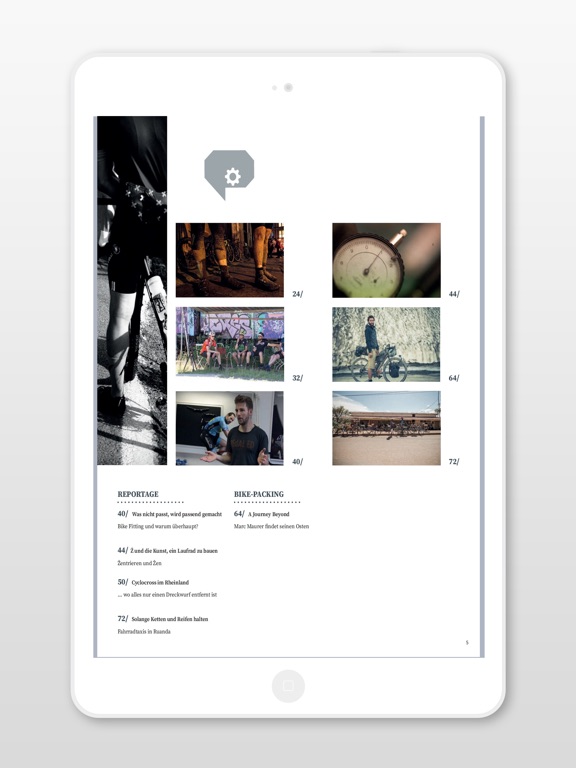Open the page 24 boots photo thumbnail
576x768 pixels.
point(230,260)
